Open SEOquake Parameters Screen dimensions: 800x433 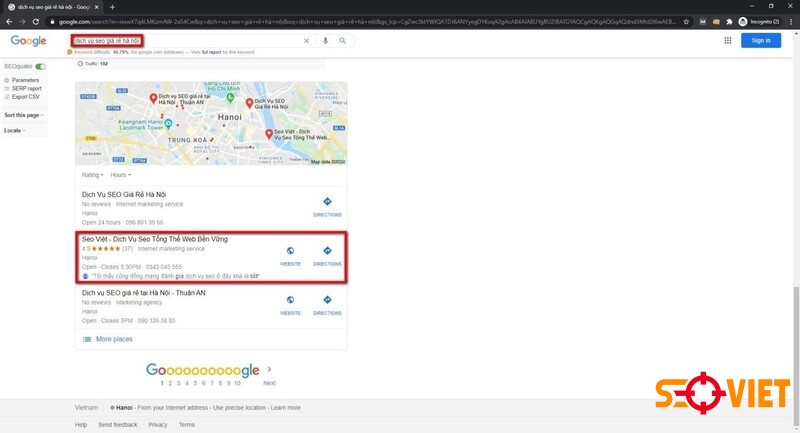(25, 80)
